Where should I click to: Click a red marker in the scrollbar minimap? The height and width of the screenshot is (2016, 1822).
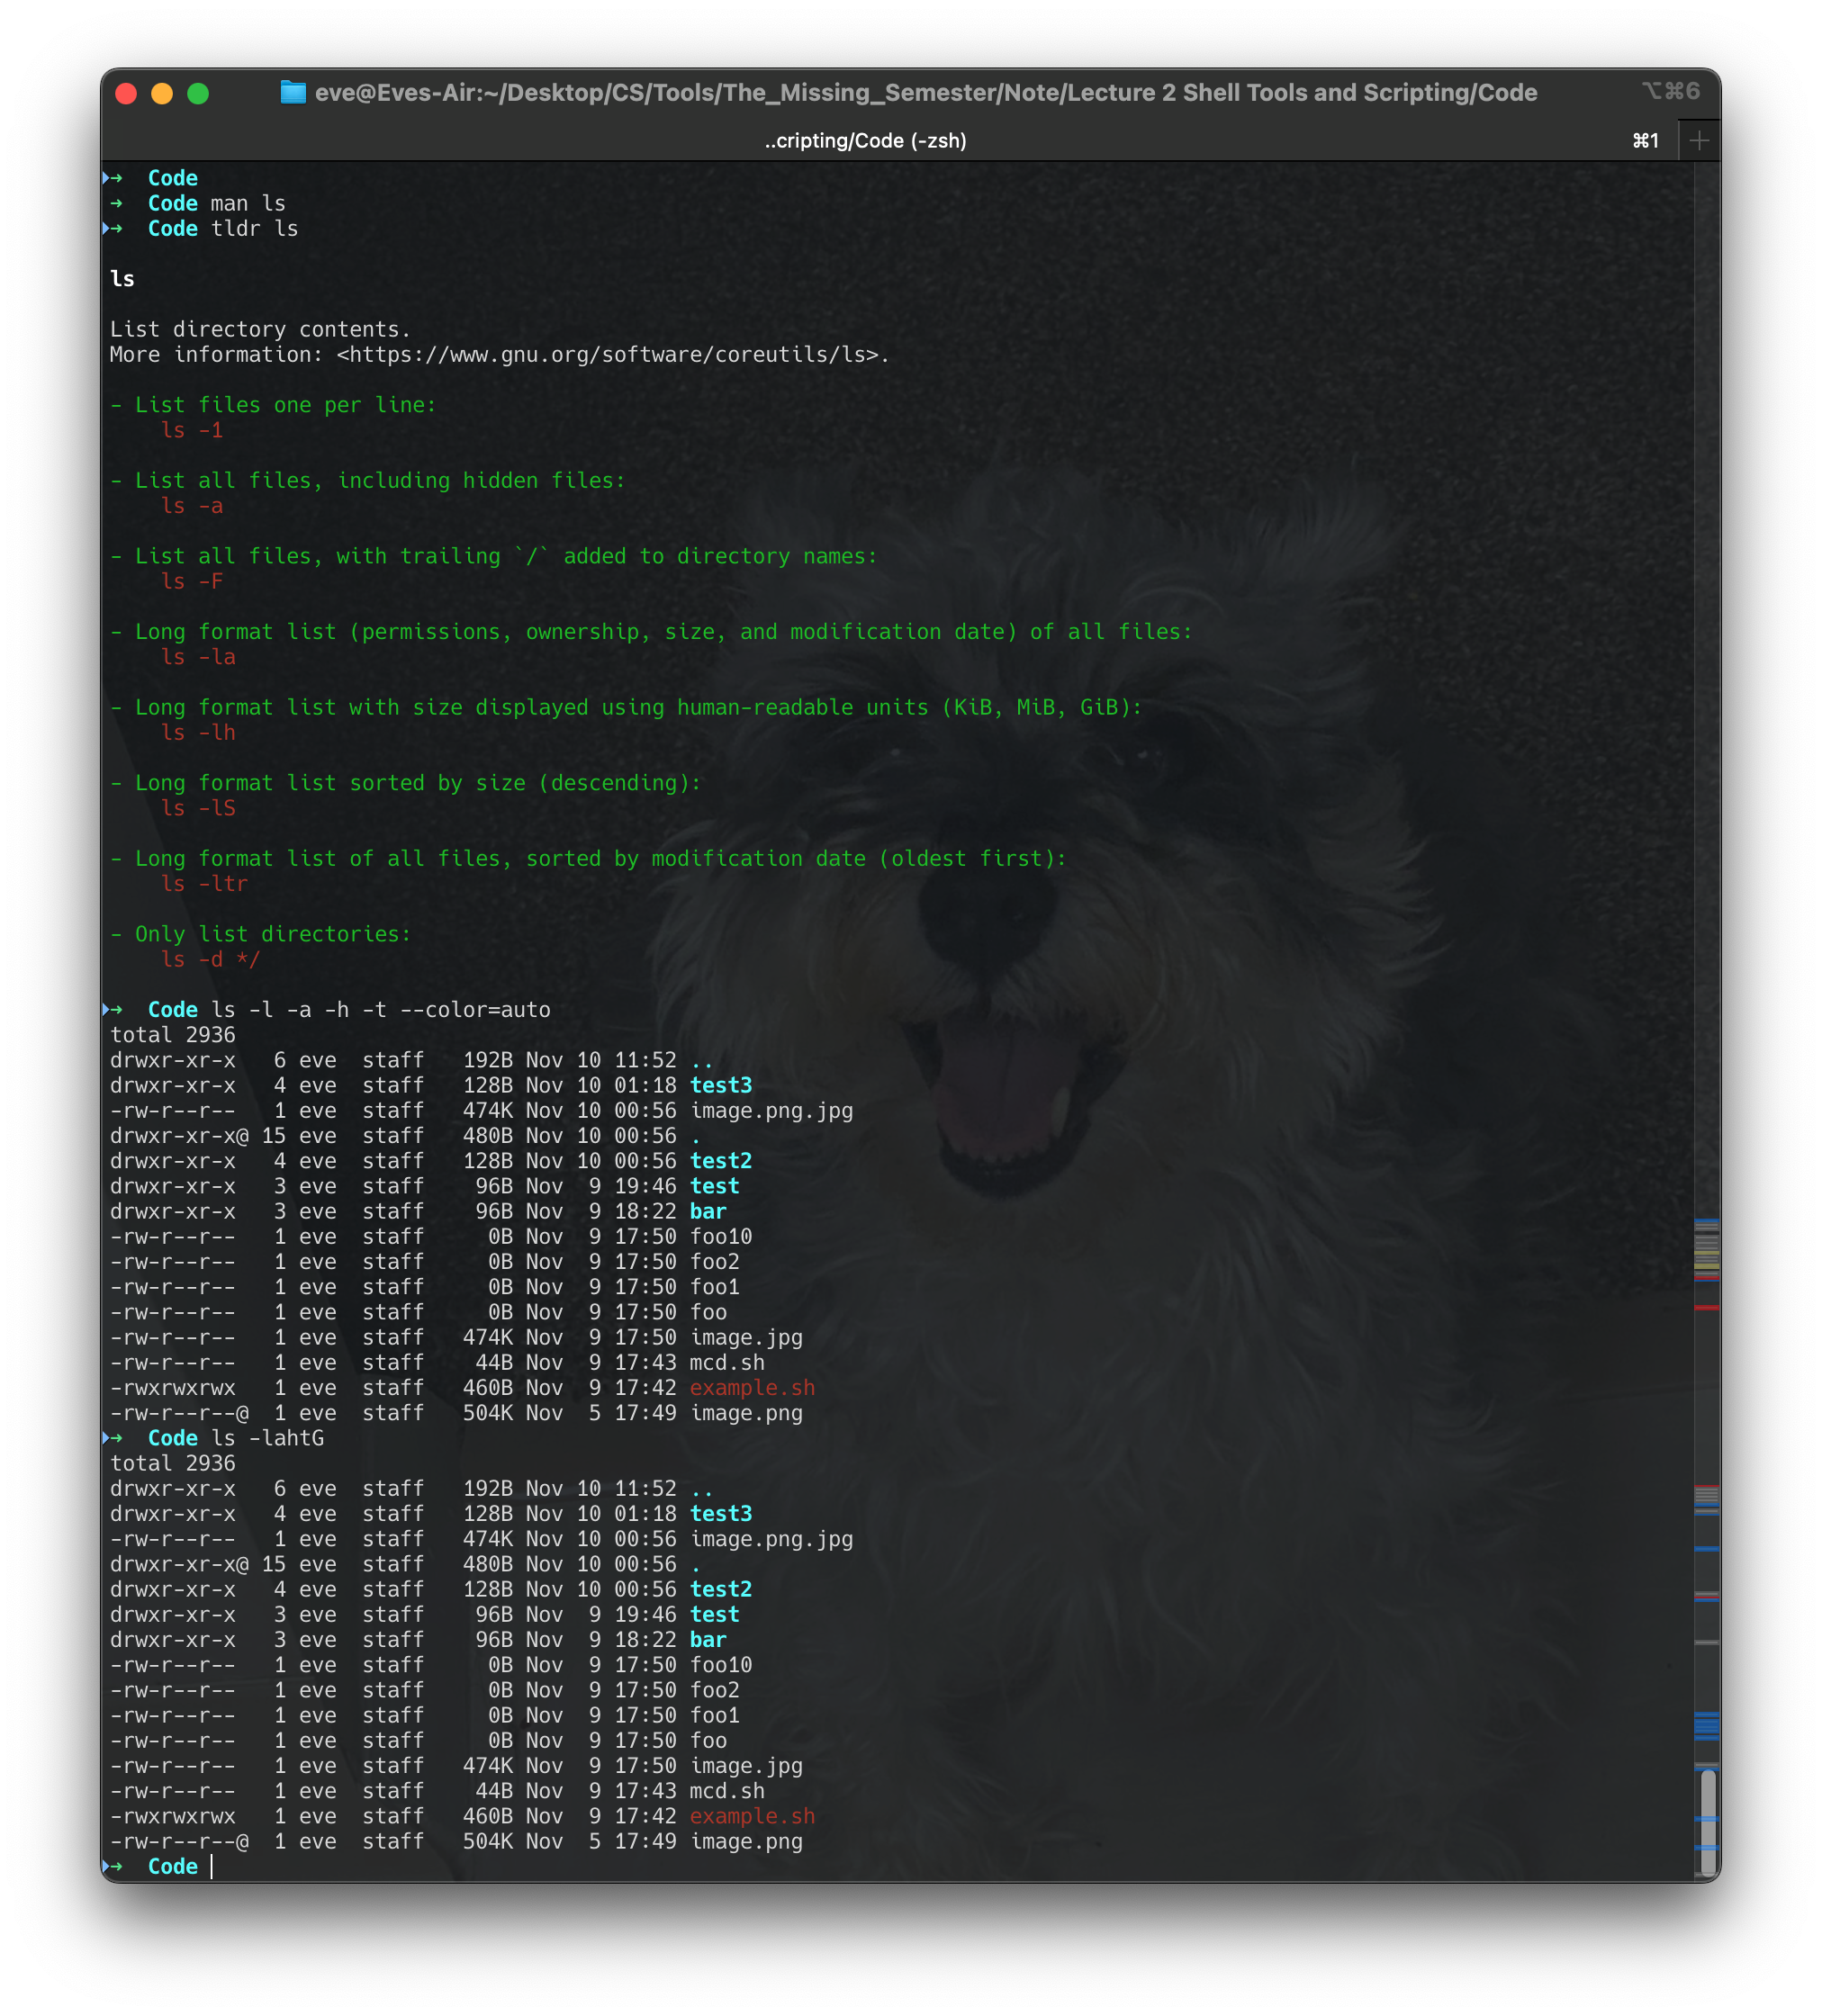click(1706, 1305)
